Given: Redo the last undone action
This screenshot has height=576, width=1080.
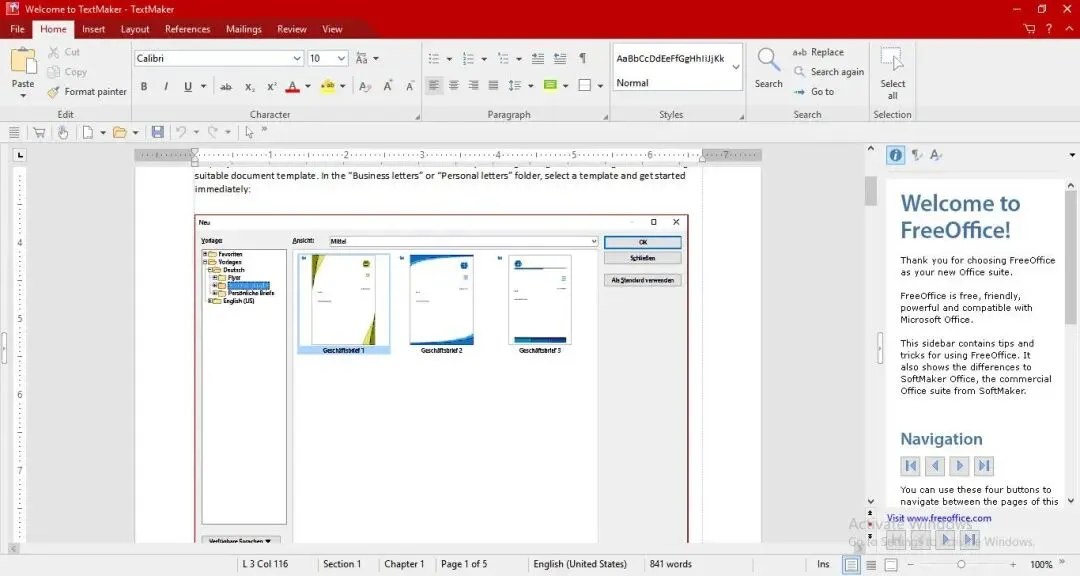Looking at the screenshot, I should click(x=213, y=132).
